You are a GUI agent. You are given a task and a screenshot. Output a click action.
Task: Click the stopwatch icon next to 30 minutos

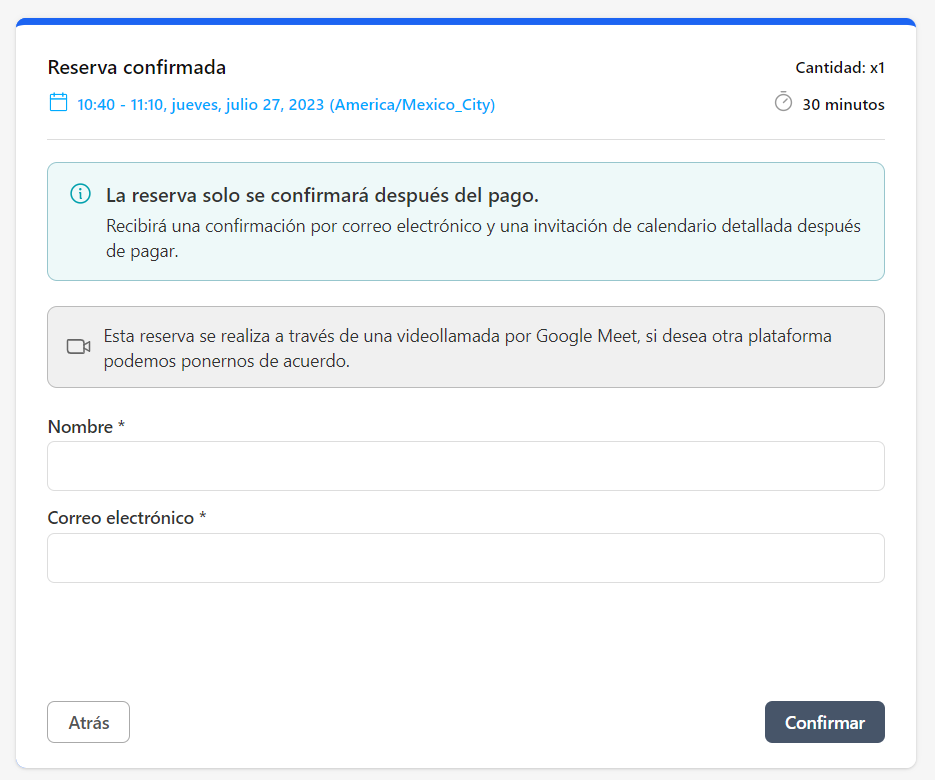783,103
